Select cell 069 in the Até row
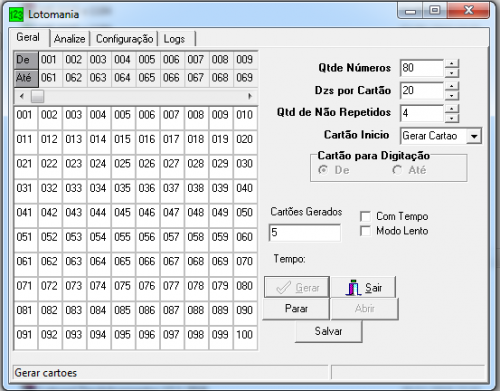 click(246, 78)
